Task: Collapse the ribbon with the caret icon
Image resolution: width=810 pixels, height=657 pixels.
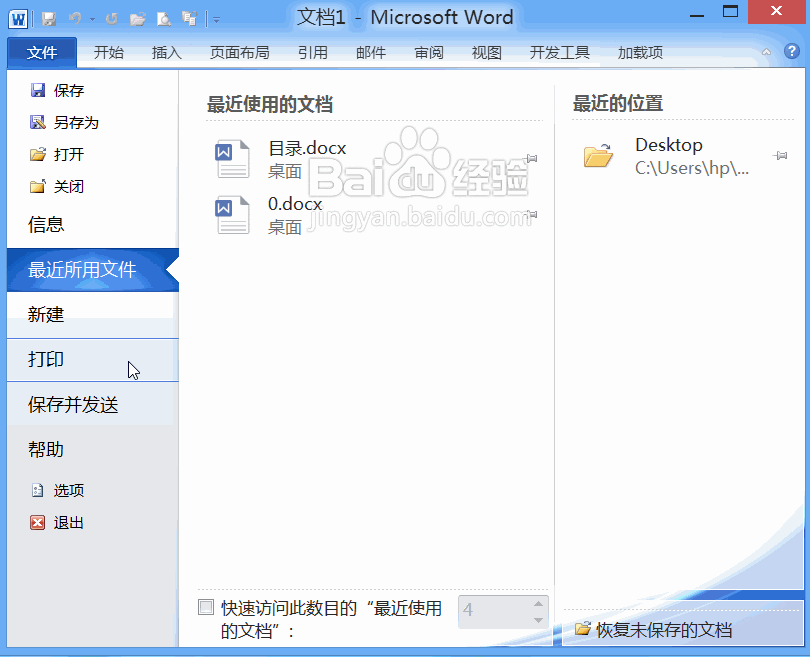Action: click(767, 52)
